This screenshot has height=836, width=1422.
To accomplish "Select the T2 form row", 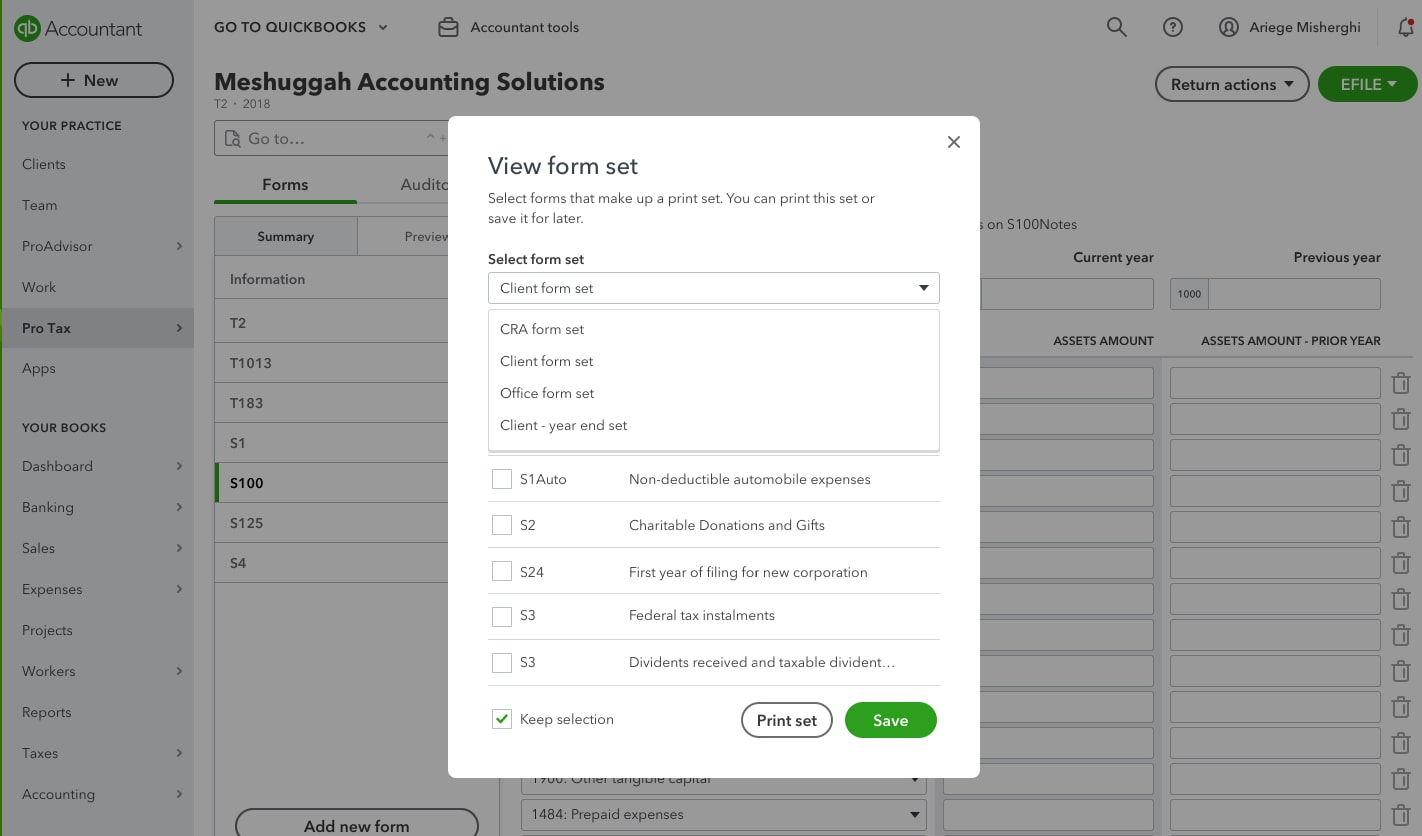I will tap(331, 323).
